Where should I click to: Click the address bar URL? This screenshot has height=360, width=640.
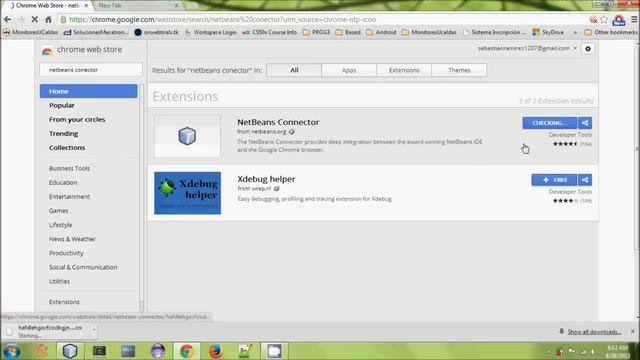click(222, 19)
